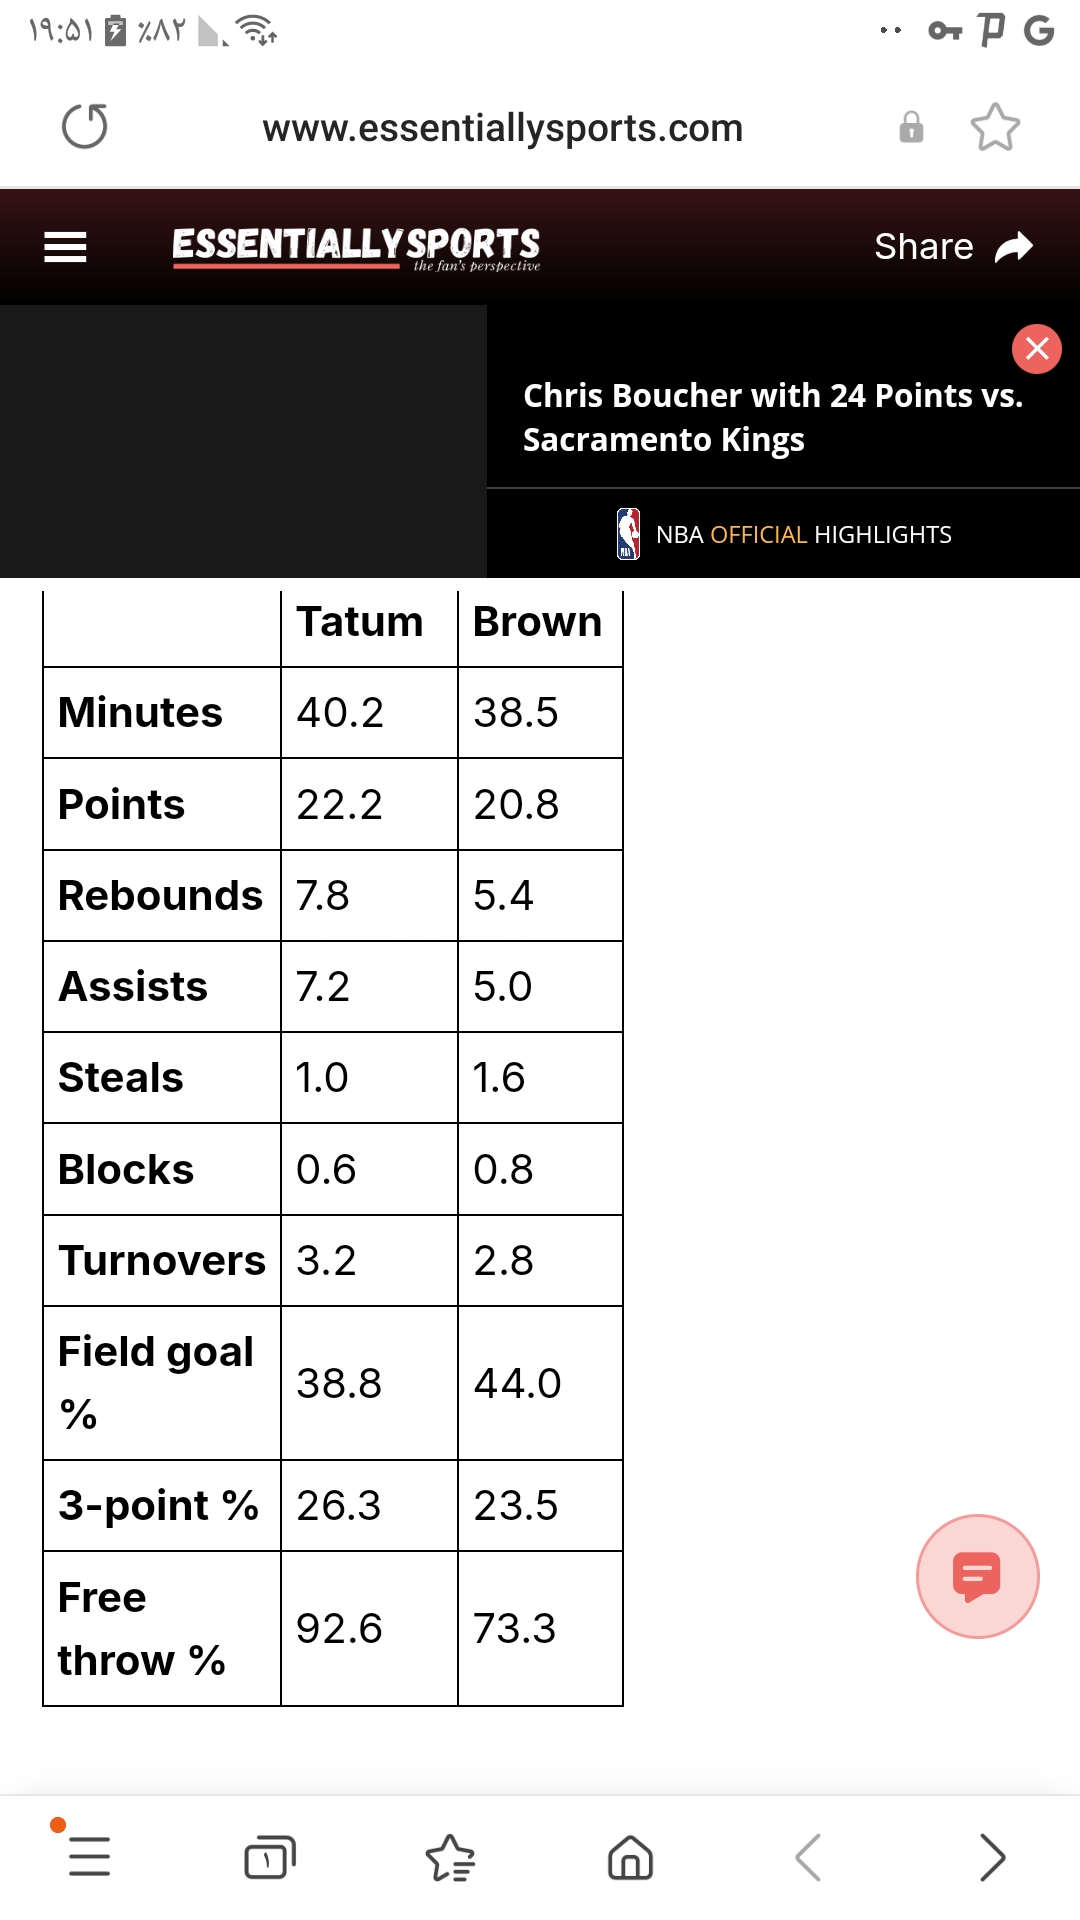The height and width of the screenshot is (1920, 1080).
Task: Show open tabs in the browser
Action: pos(270,1858)
